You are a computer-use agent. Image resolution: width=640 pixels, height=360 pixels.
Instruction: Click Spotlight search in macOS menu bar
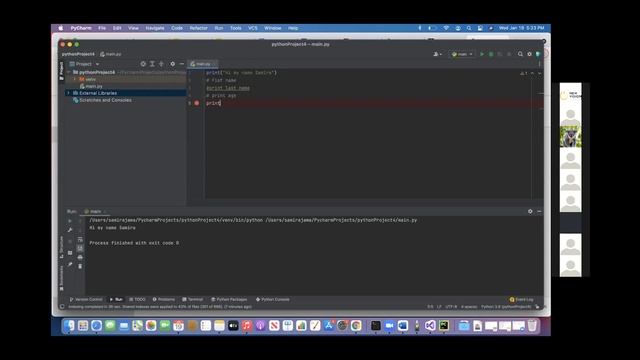[x=469, y=28]
